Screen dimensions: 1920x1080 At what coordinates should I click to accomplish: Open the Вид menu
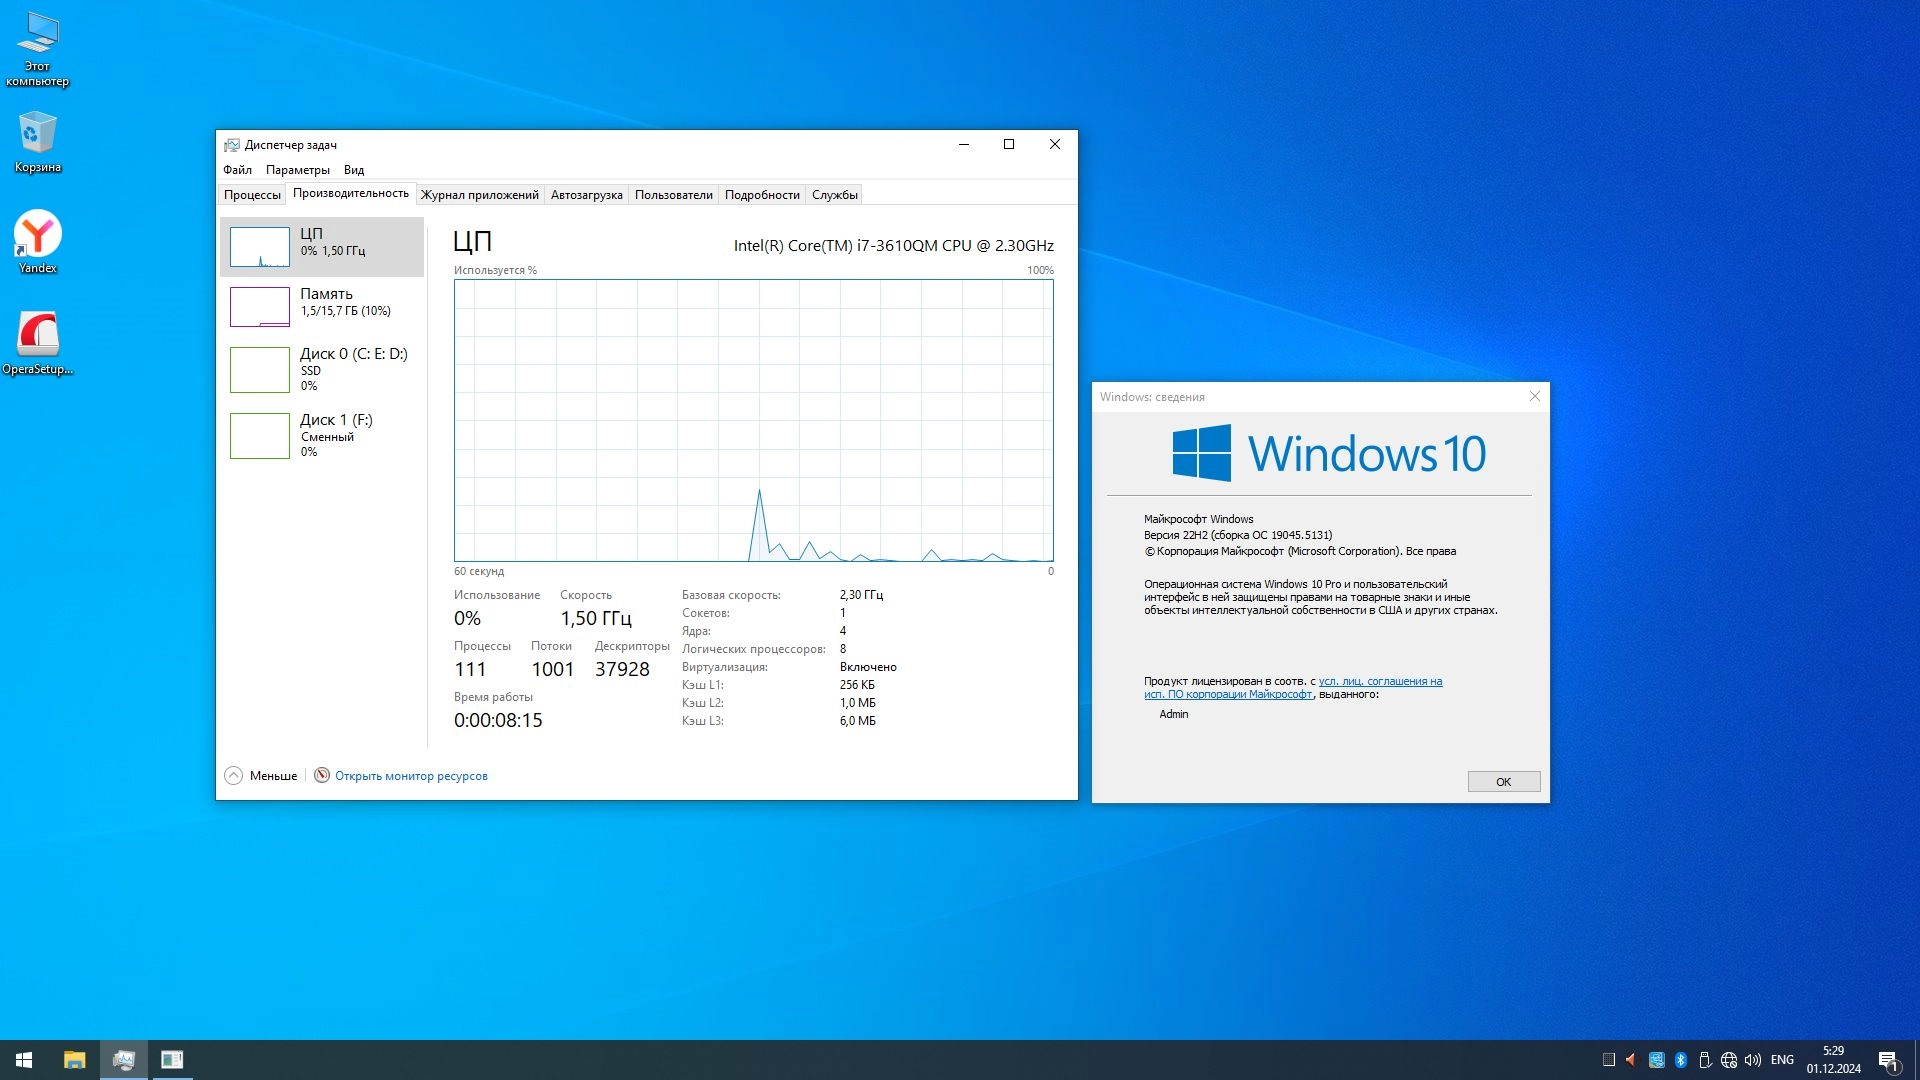(x=354, y=170)
